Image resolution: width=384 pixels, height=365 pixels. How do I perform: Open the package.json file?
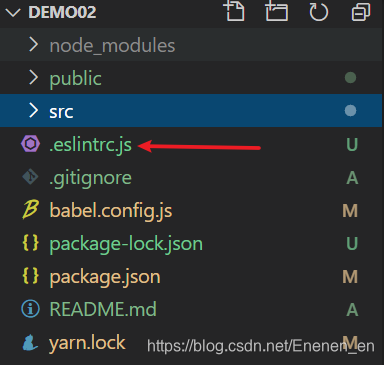point(105,277)
